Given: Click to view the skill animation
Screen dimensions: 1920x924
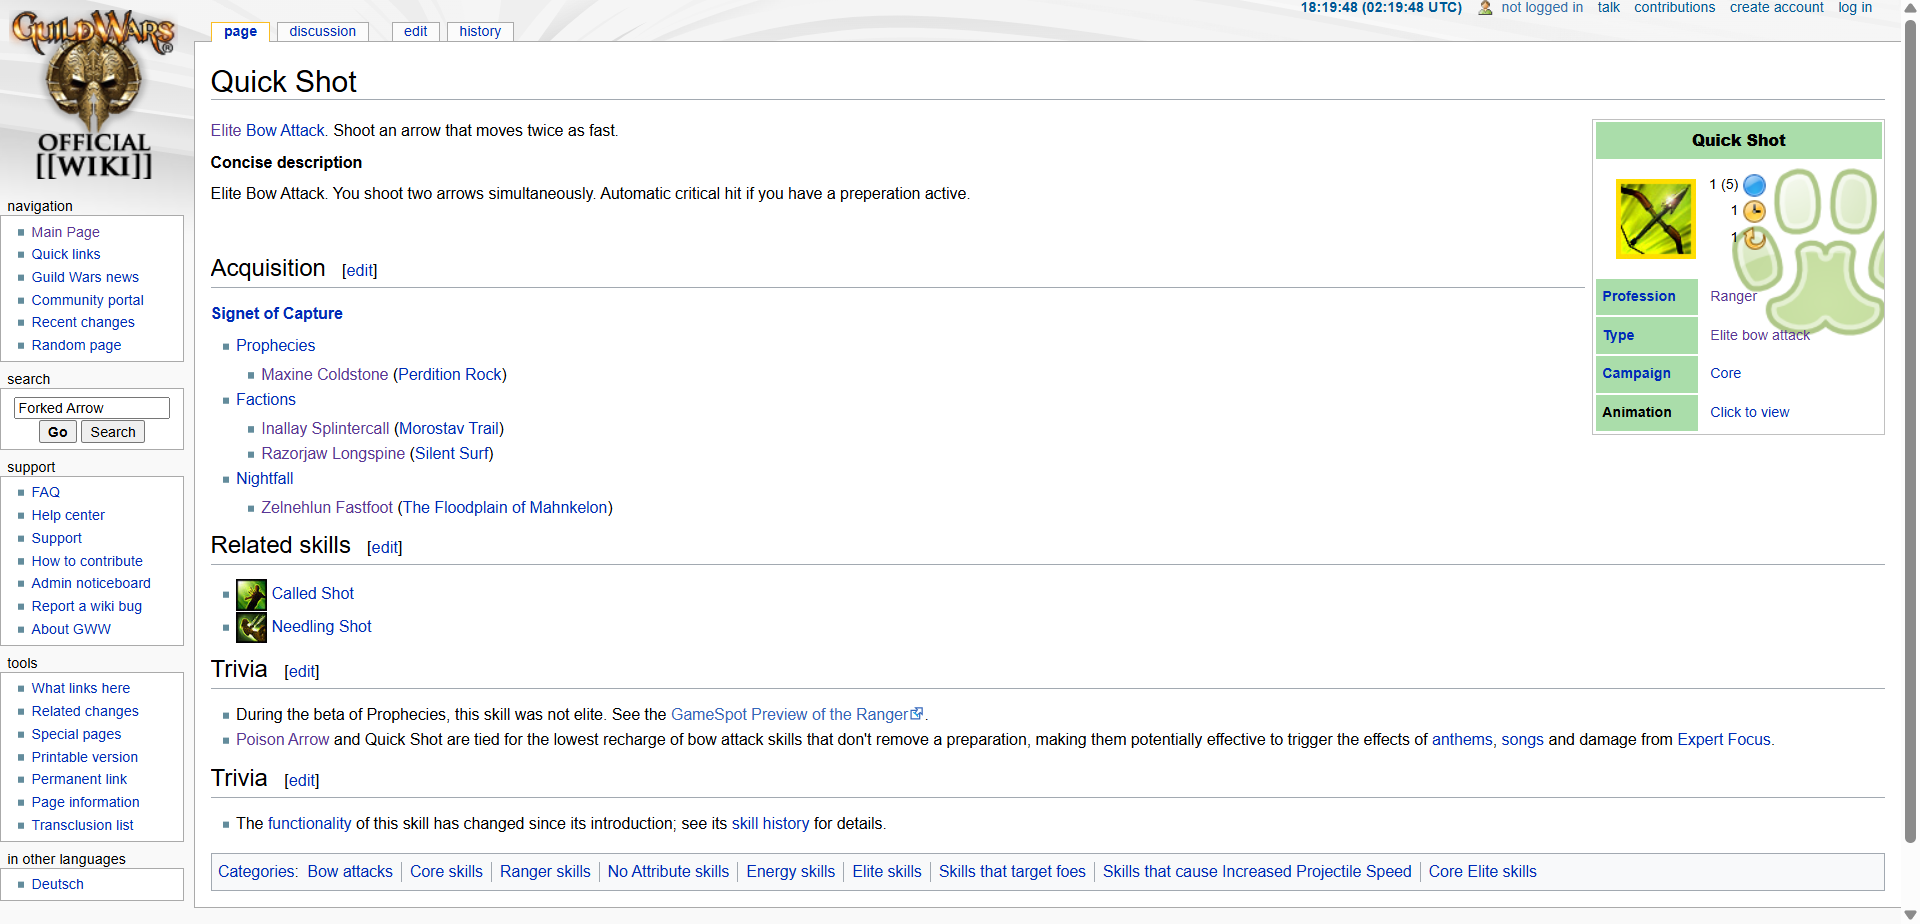Looking at the screenshot, I should coord(1749,412).
